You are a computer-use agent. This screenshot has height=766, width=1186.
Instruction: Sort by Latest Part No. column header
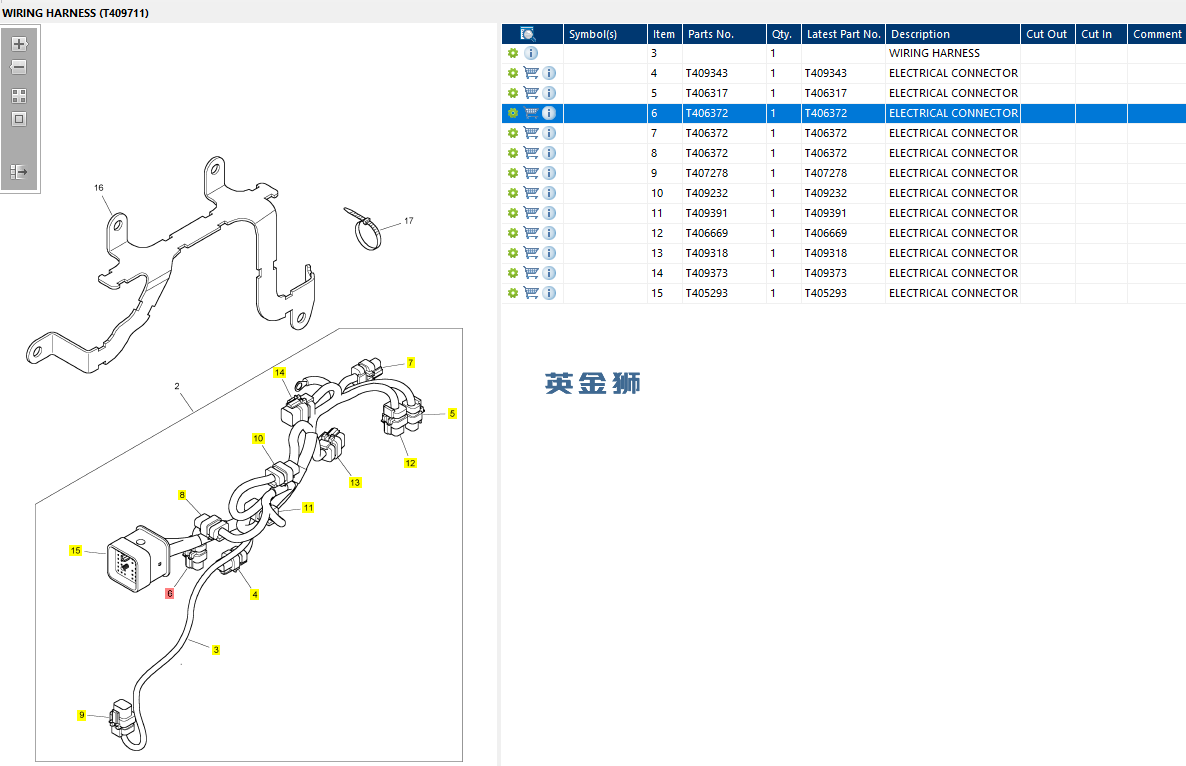tap(843, 34)
